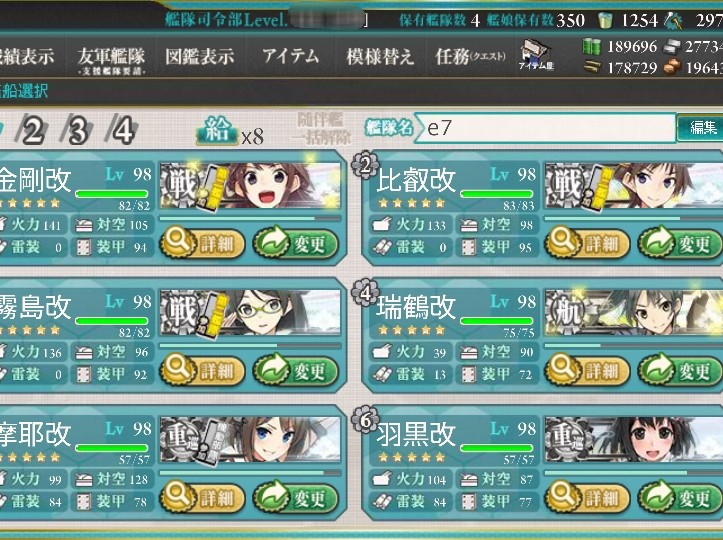The width and height of the screenshot is (723, 540).
Task: Switch to fleet tab 2
Action: tap(33, 131)
